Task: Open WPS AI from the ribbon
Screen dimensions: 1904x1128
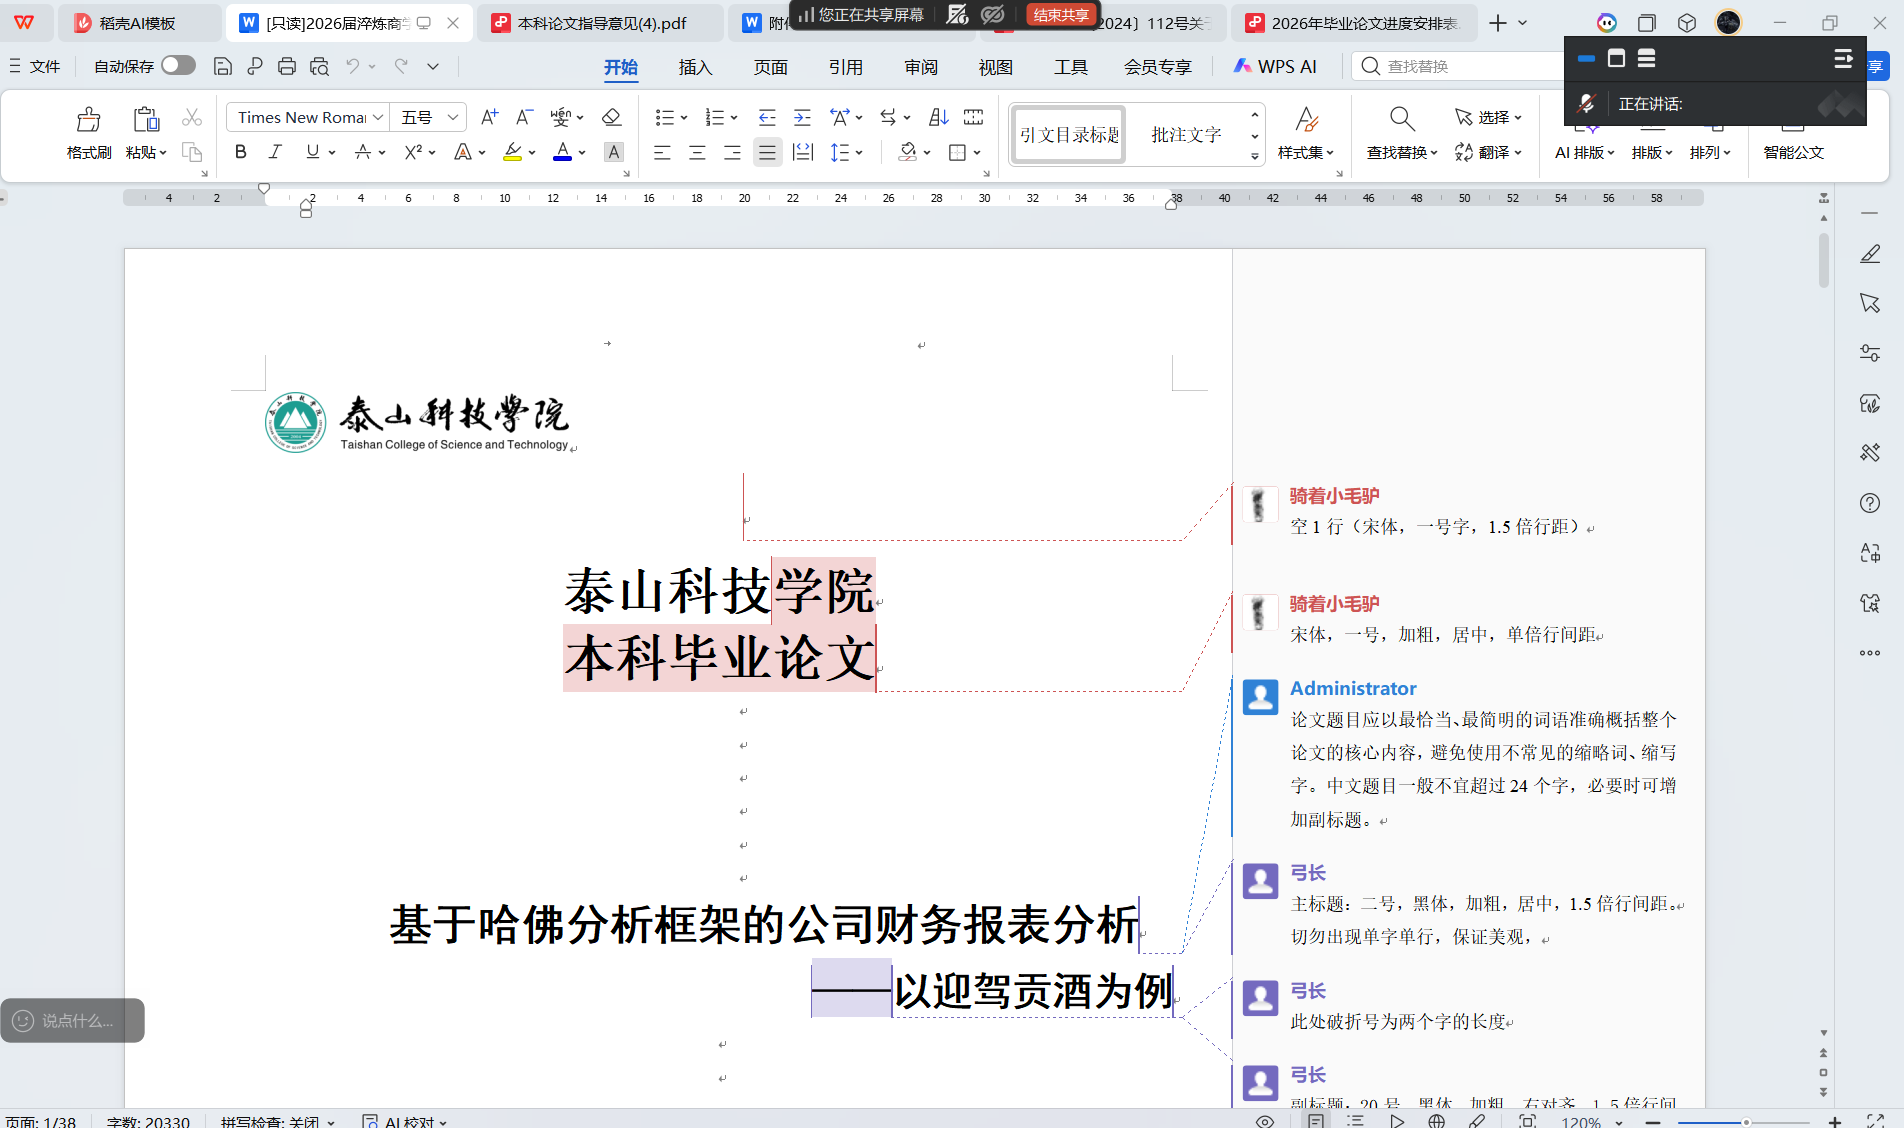Action: (1275, 67)
